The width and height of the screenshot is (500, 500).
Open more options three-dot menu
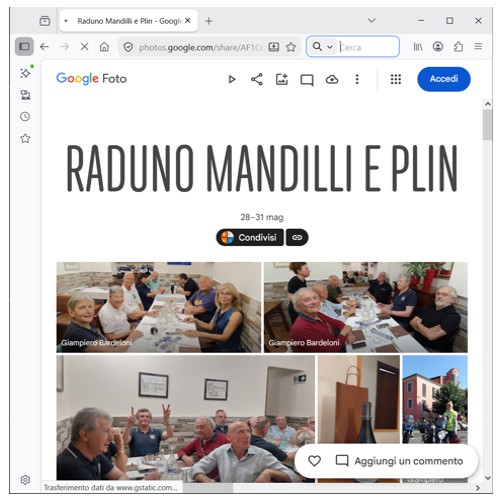(x=357, y=79)
